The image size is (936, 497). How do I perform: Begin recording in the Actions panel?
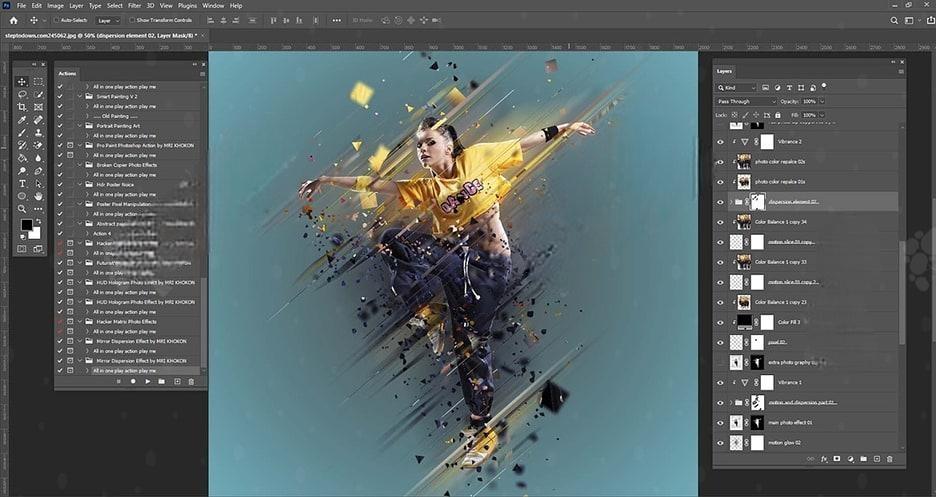(x=133, y=381)
